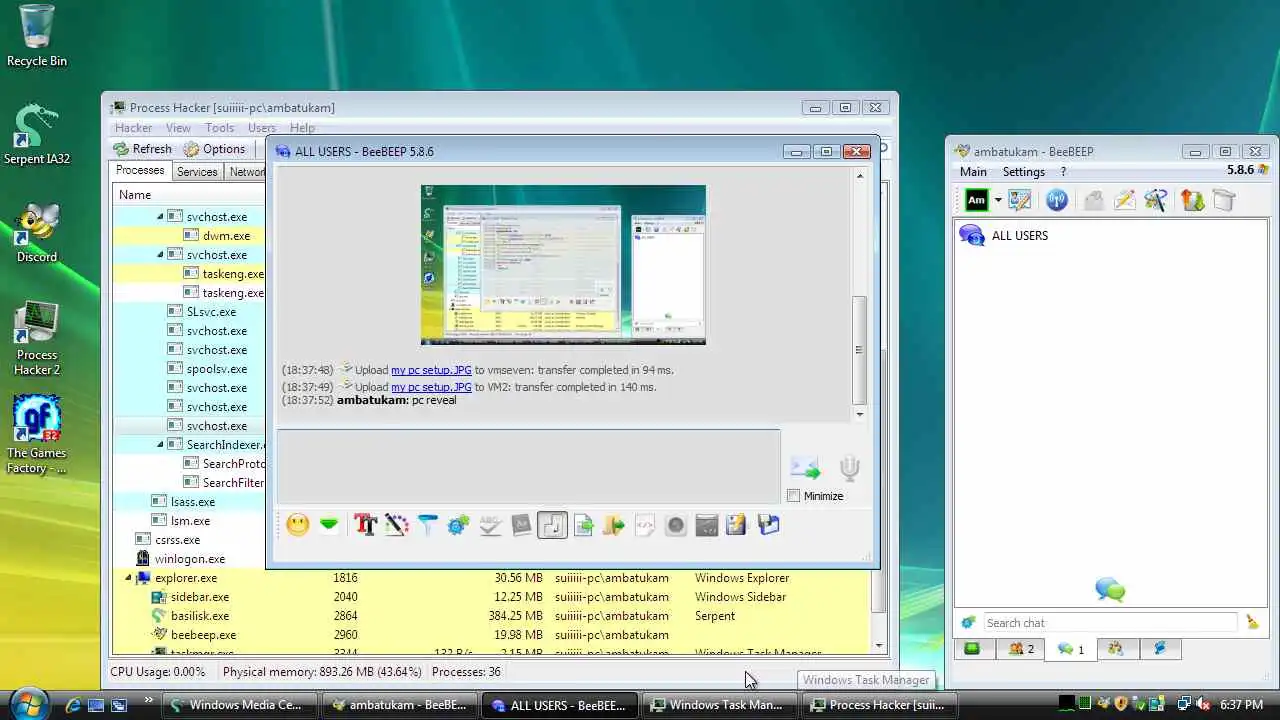This screenshot has width=1280, height=720.
Task: Click the Am user avatar in BeeBEEP main toolbar
Action: [976, 200]
